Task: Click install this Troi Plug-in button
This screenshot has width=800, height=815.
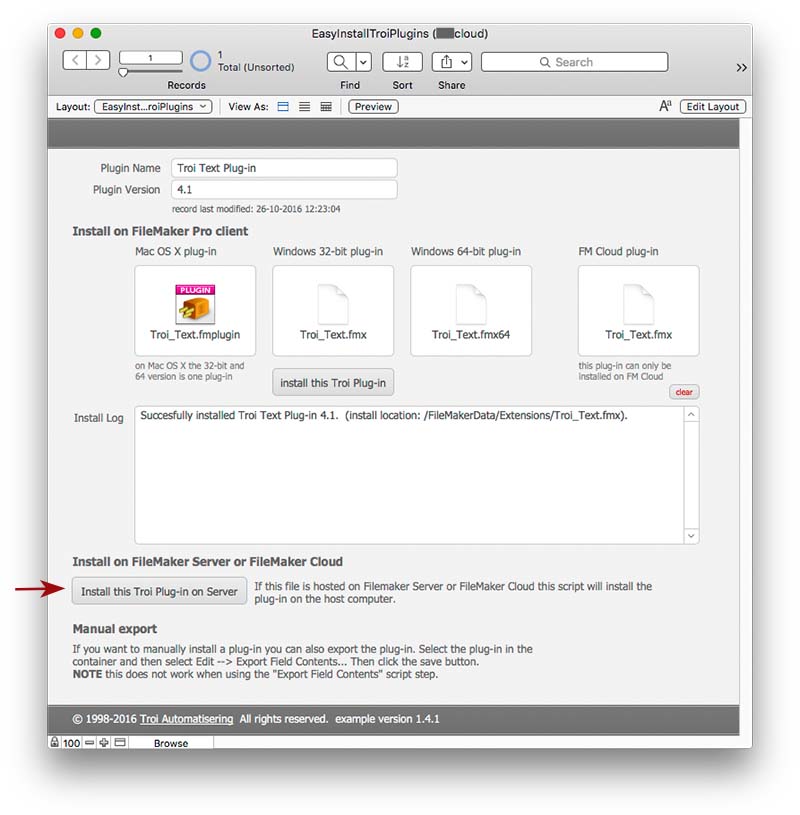Action: tap(333, 383)
